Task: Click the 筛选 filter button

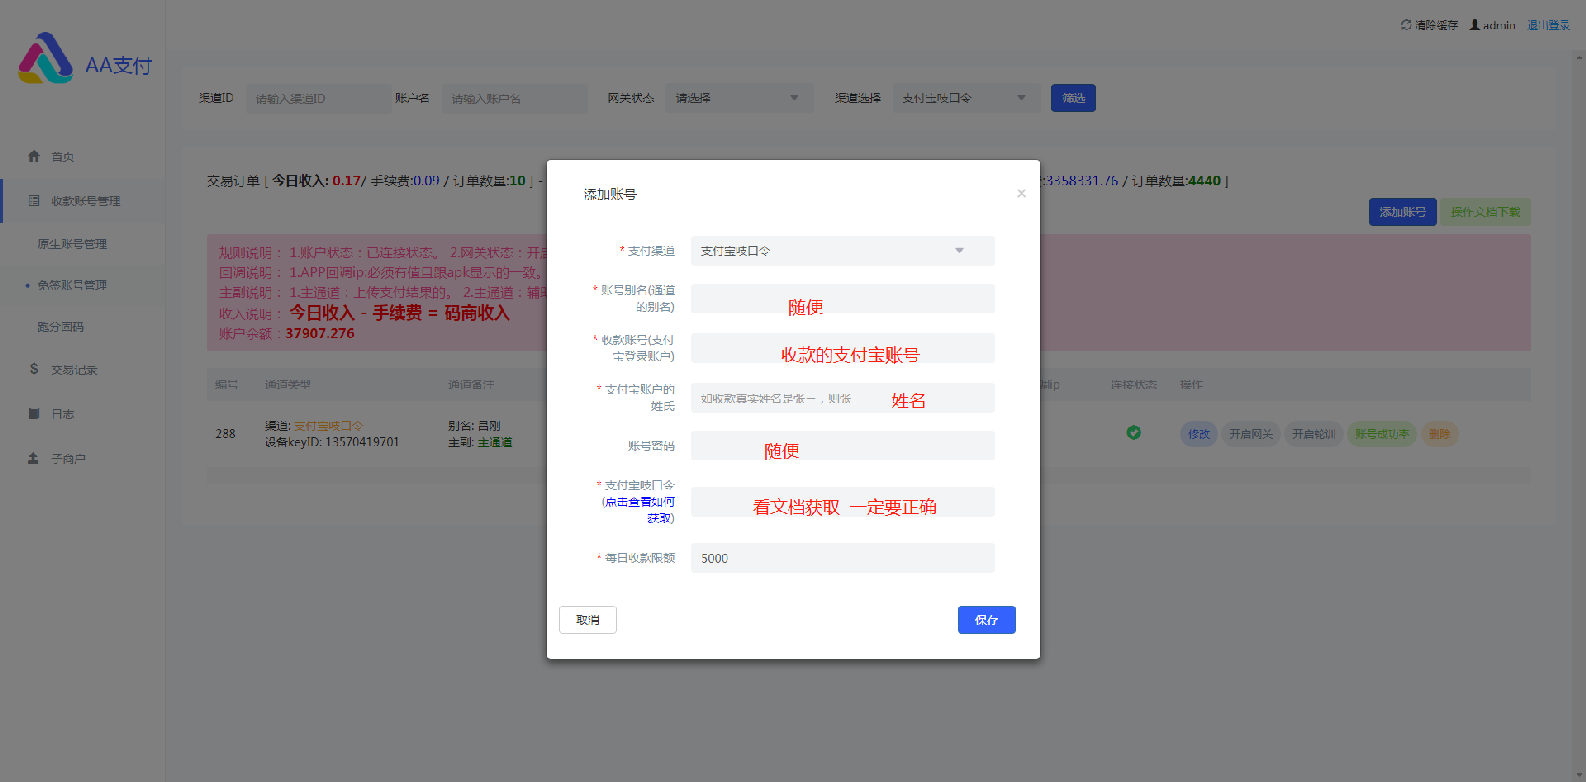Action: (x=1073, y=98)
